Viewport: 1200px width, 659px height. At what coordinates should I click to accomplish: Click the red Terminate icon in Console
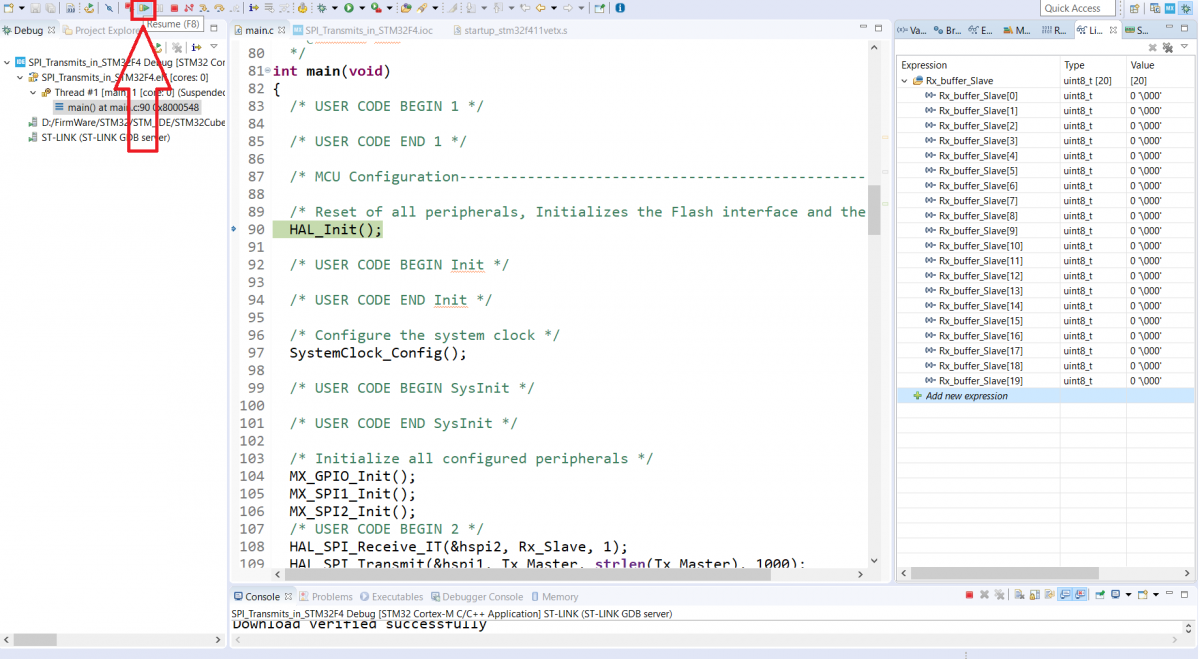click(x=969, y=595)
